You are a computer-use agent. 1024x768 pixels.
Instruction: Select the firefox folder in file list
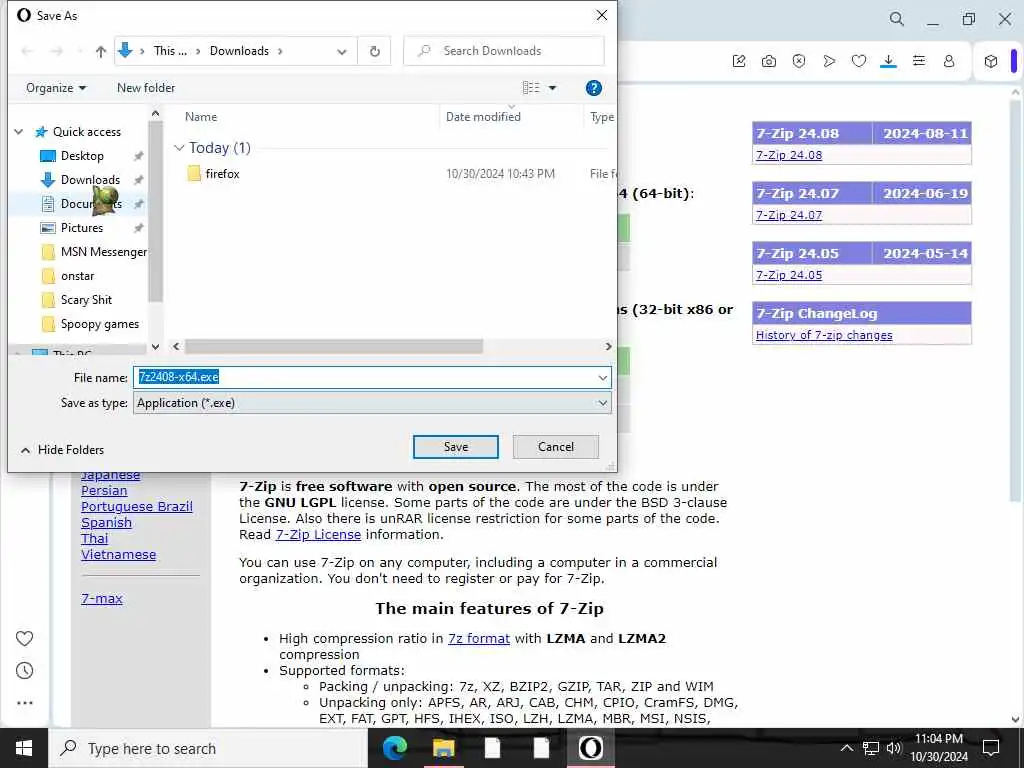[x=222, y=174]
